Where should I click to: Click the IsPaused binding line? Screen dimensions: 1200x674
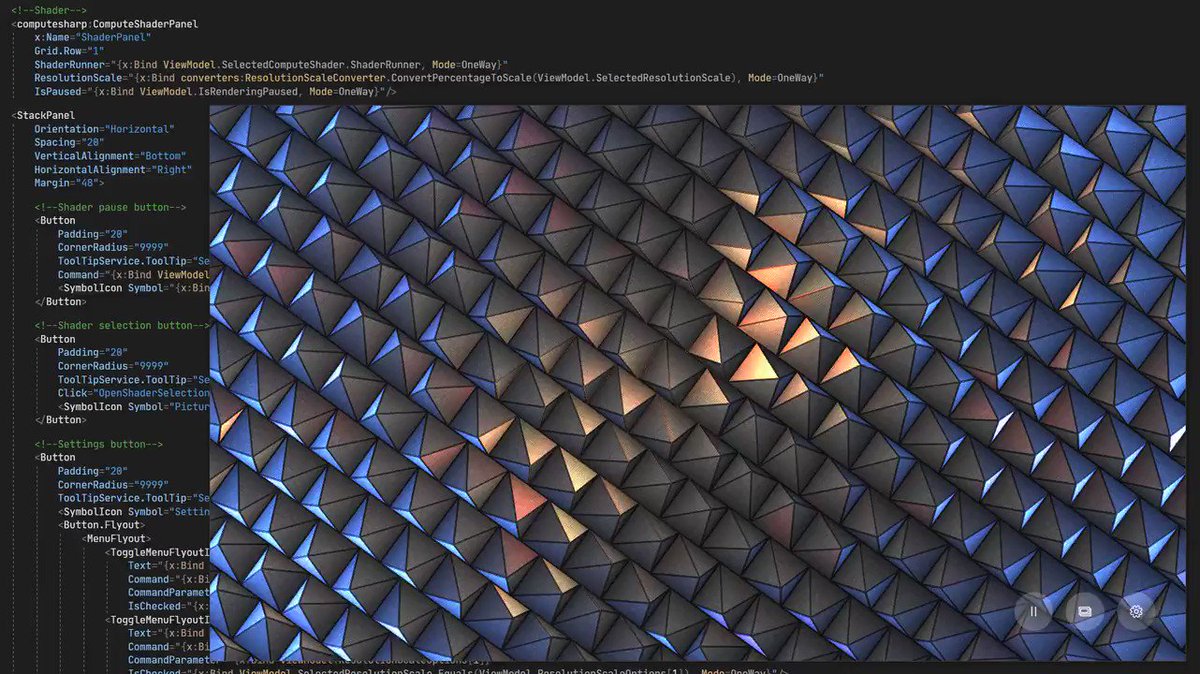215,91
